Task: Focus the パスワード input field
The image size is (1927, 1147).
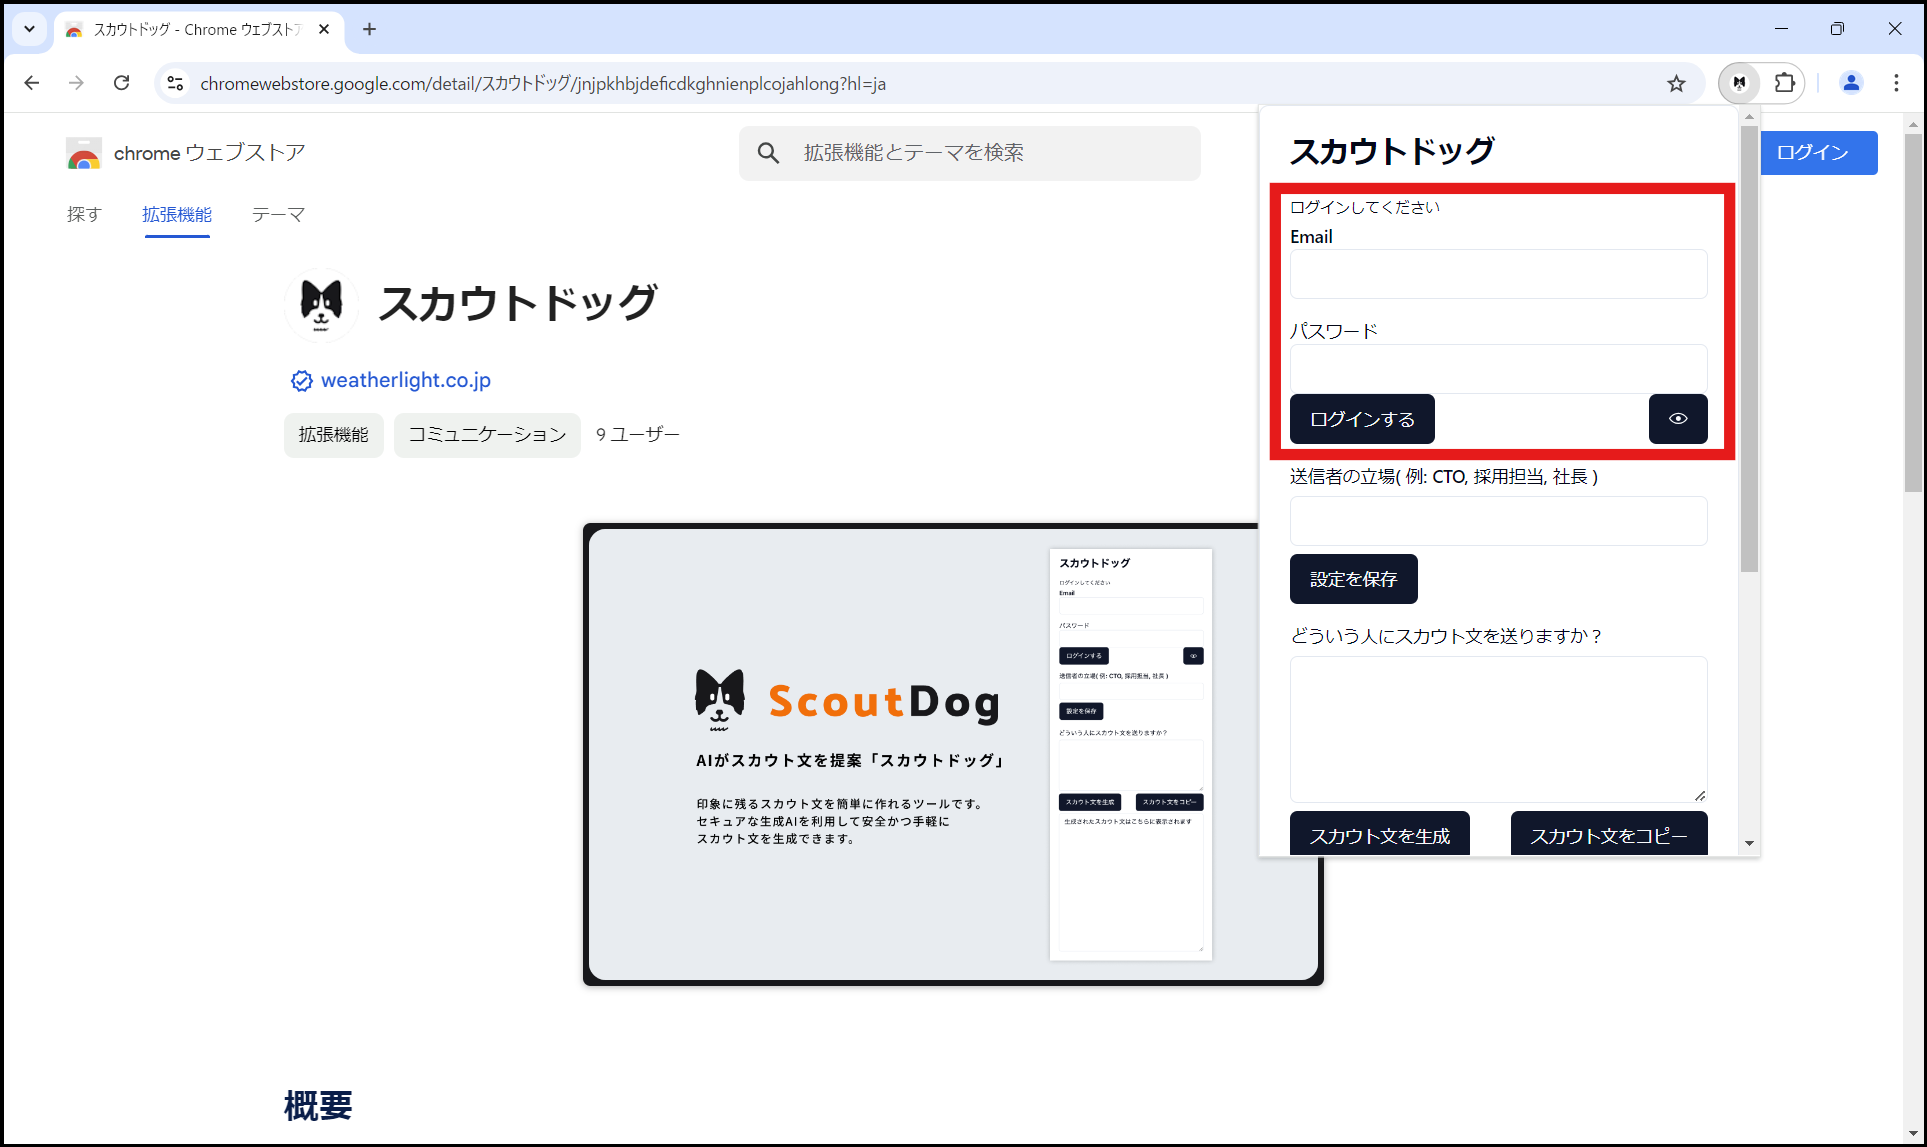Action: (1498, 368)
